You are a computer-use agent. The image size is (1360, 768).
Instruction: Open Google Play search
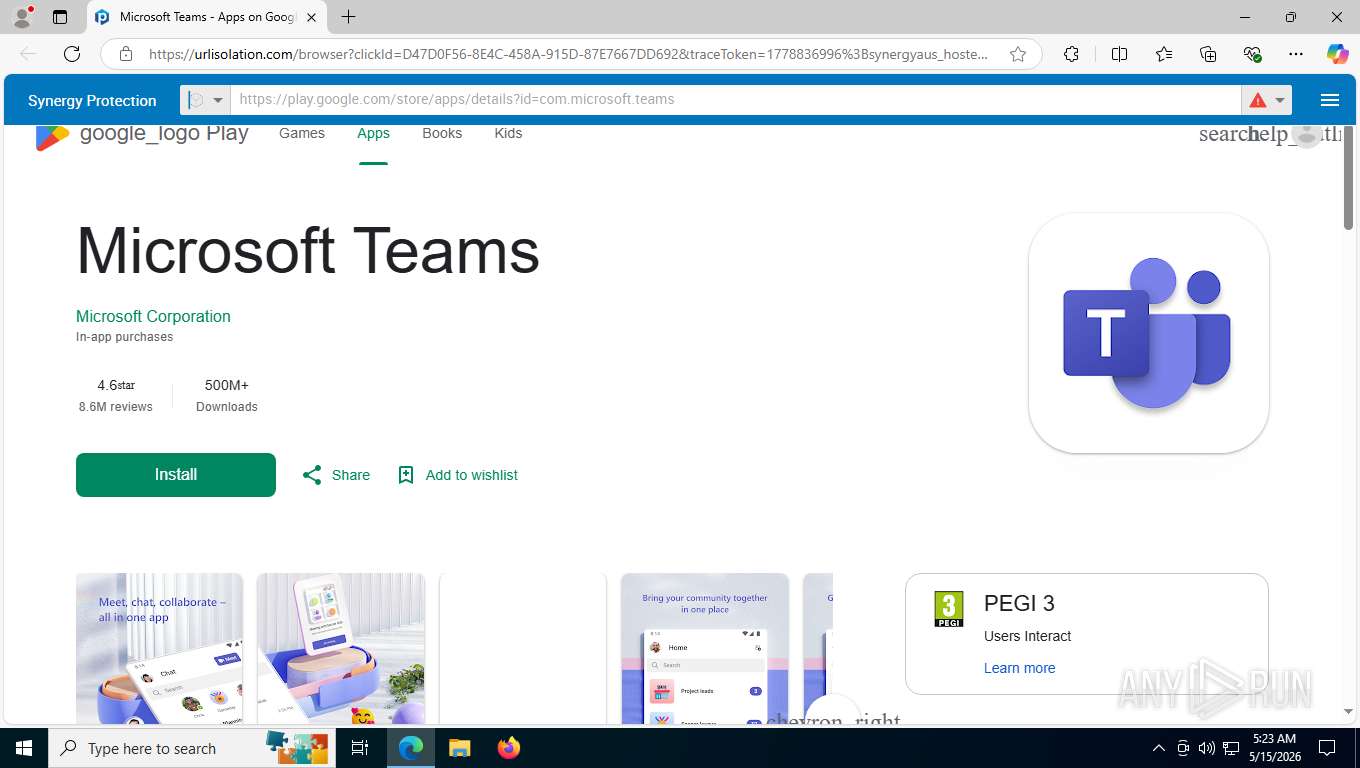pos(1223,134)
